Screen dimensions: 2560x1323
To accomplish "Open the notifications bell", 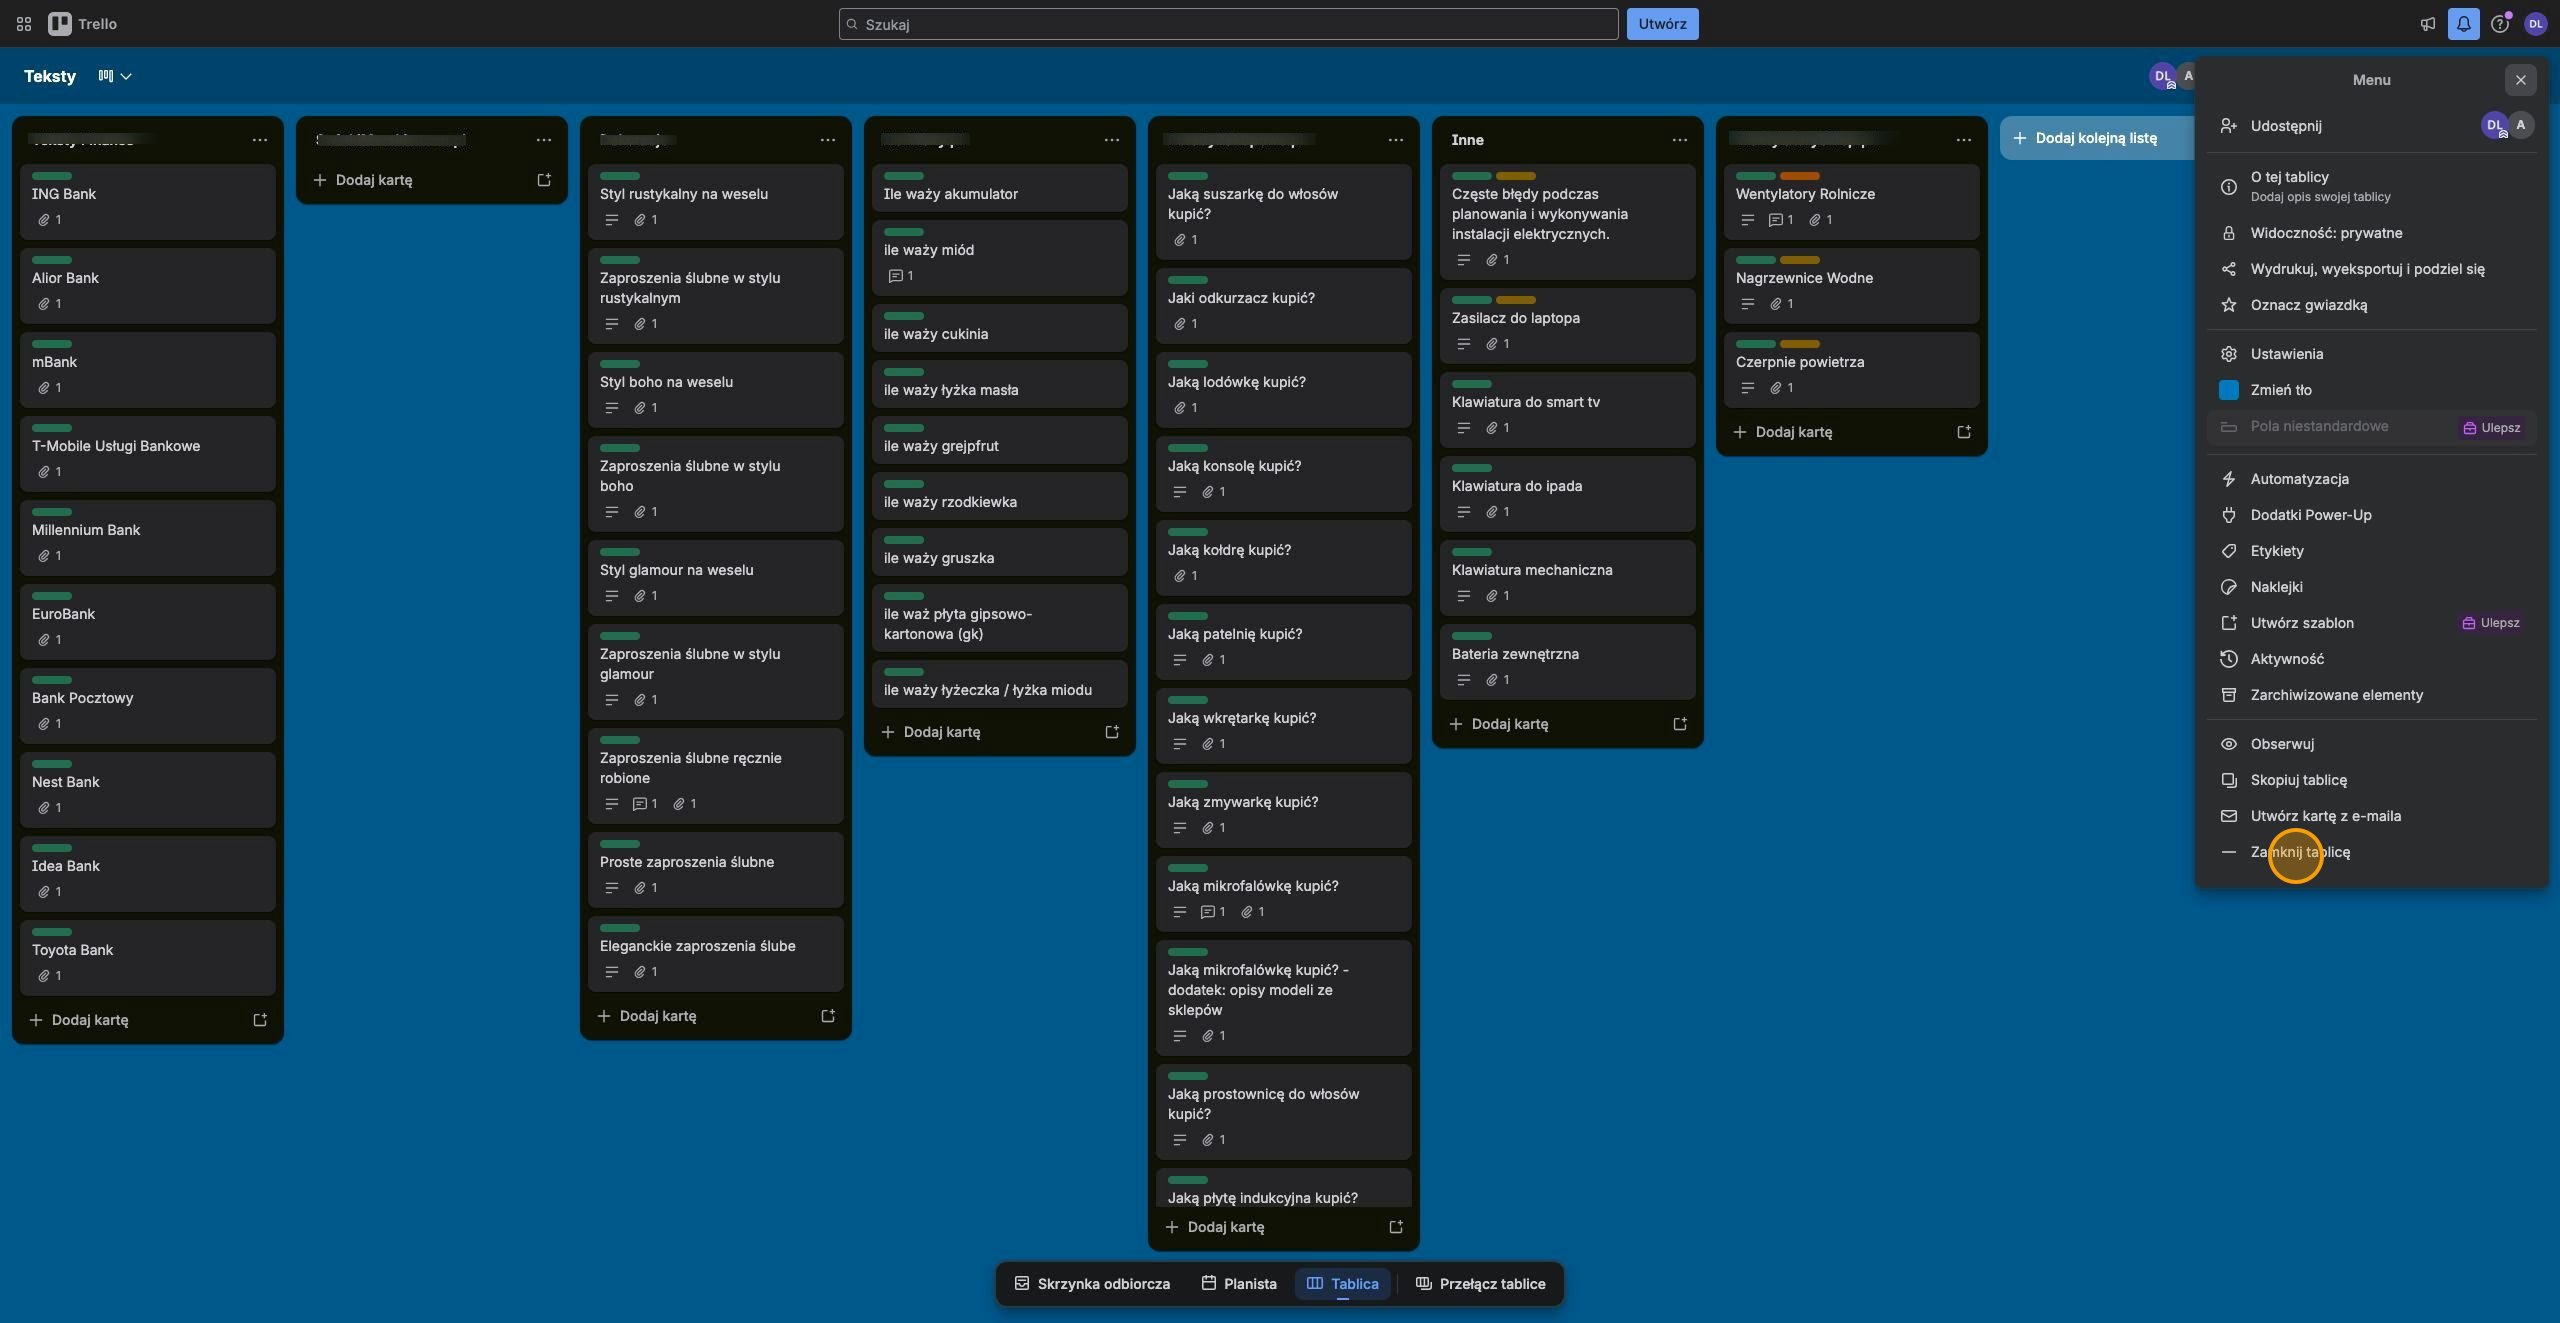I will [2464, 24].
